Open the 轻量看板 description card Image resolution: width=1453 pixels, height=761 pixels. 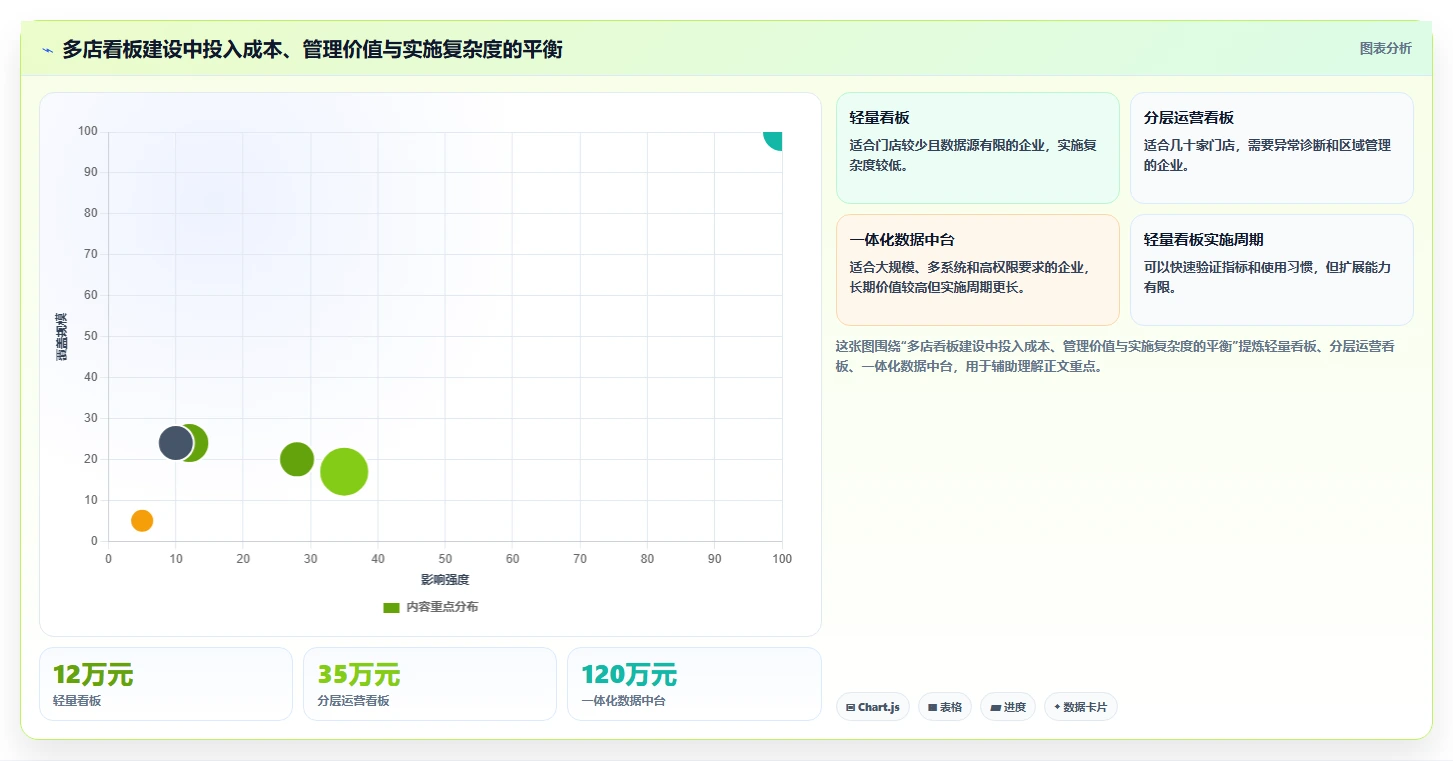coord(977,148)
